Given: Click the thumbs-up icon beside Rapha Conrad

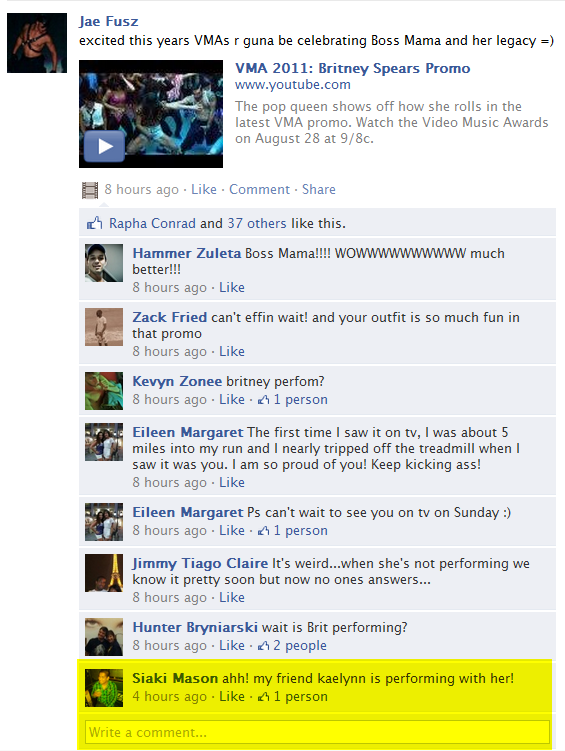Looking at the screenshot, I should click(94, 223).
